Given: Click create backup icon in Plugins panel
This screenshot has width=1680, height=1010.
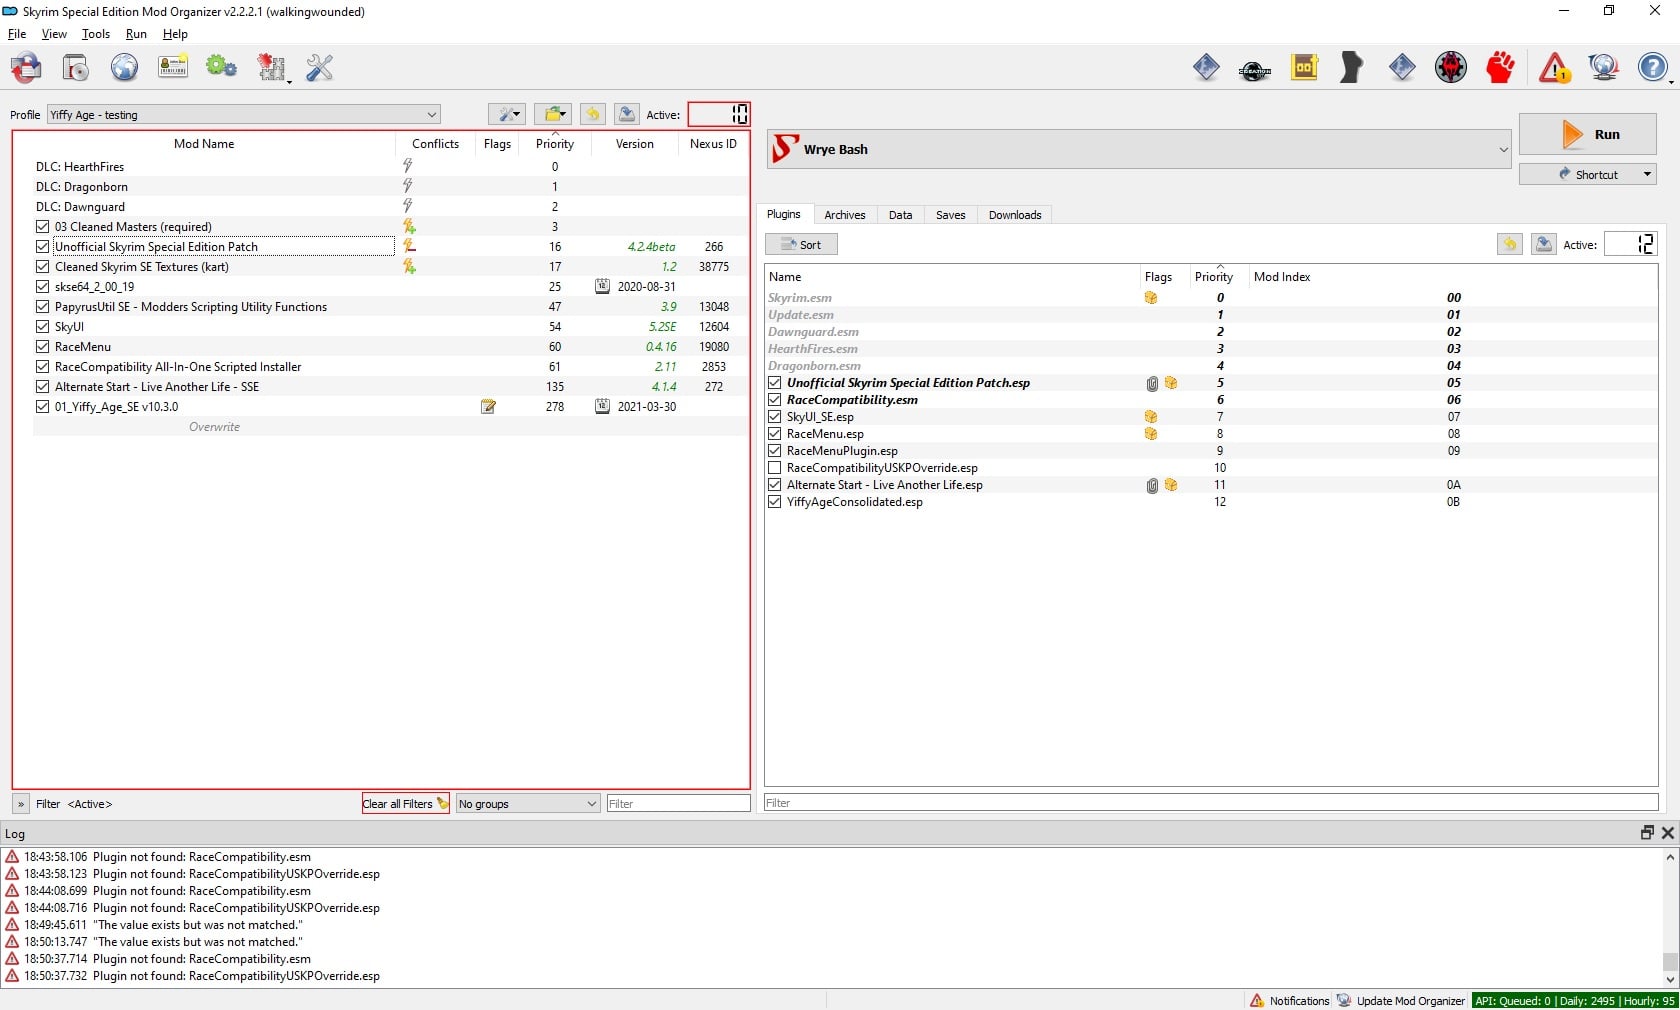Looking at the screenshot, I should click(x=1544, y=244).
